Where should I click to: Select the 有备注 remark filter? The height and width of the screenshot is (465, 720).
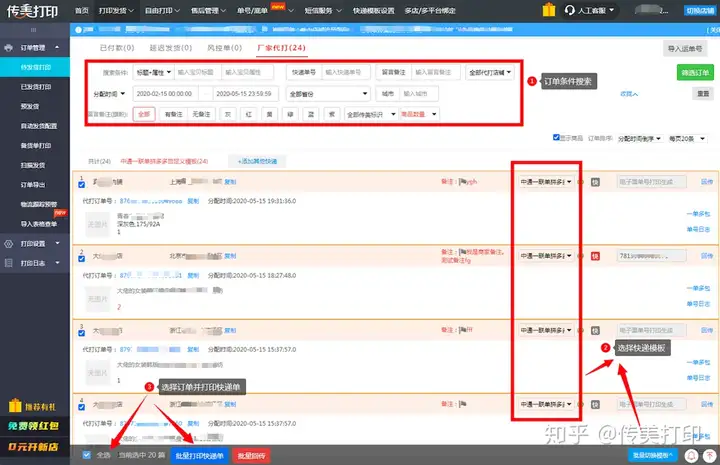[x=174, y=114]
